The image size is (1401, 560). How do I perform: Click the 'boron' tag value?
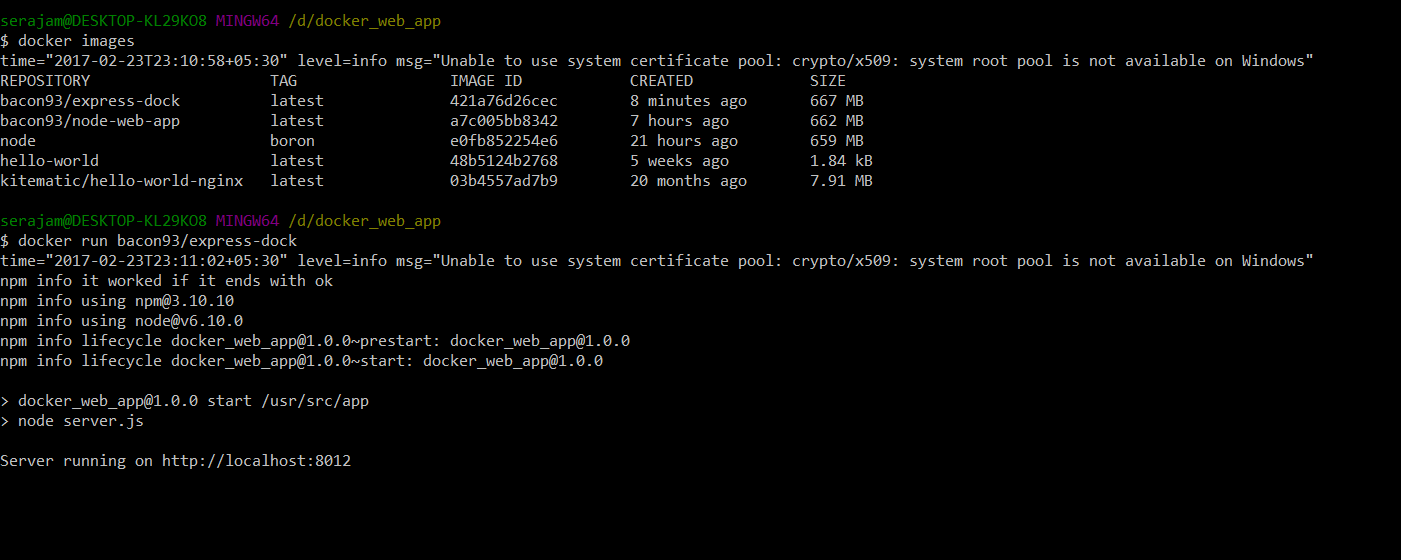click(292, 141)
